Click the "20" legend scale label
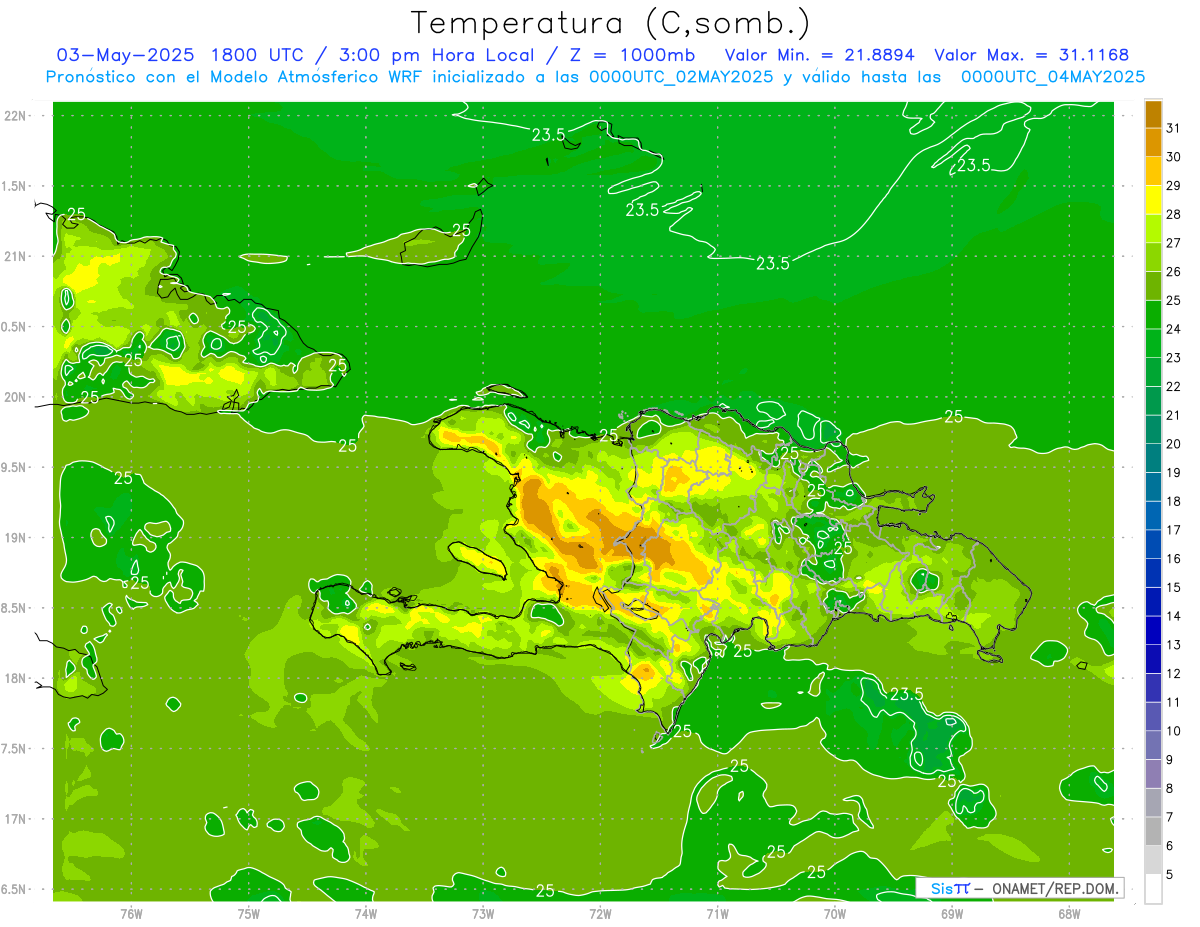Viewport: 1200px width, 927px height. pos(1174,444)
